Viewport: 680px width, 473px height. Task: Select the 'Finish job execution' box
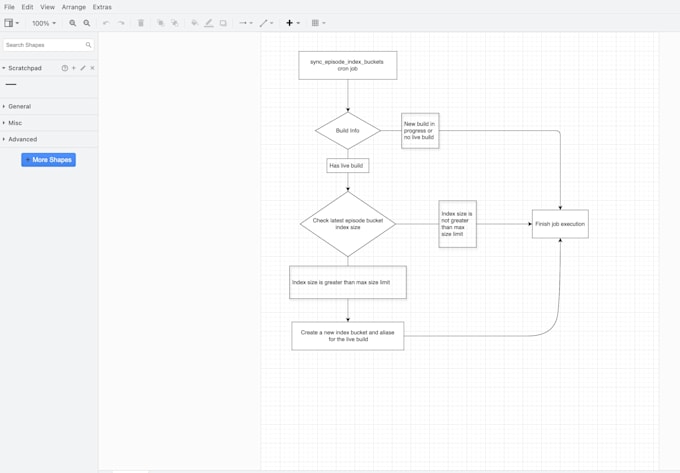[x=560, y=224]
